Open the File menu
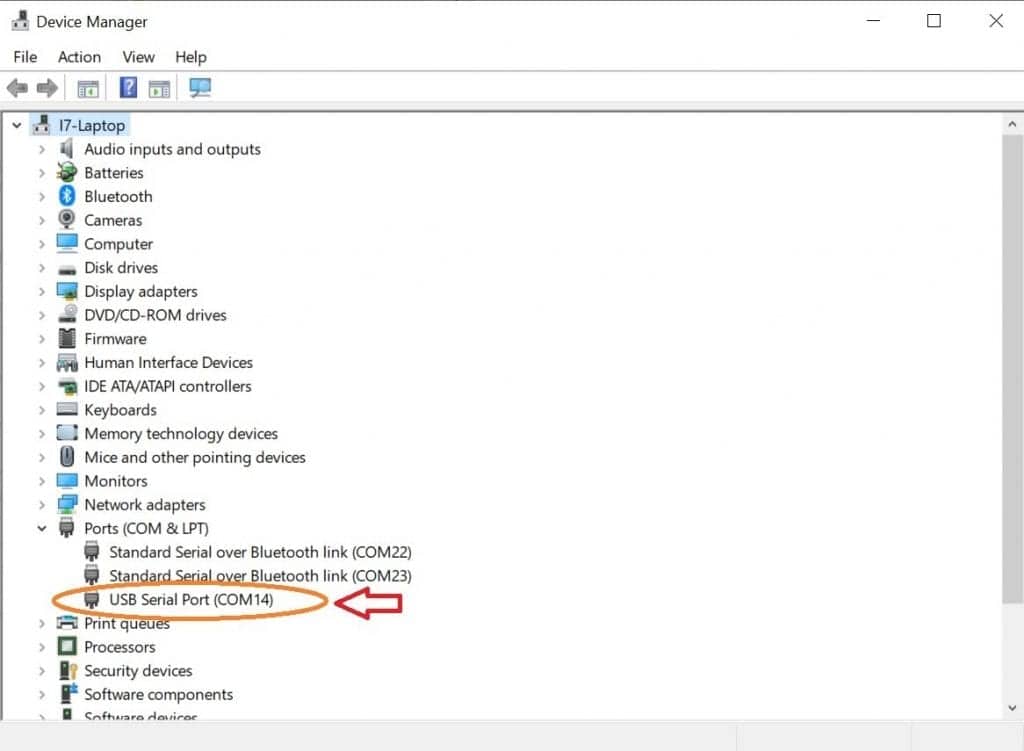Image resolution: width=1024 pixels, height=751 pixels. (x=25, y=57)
